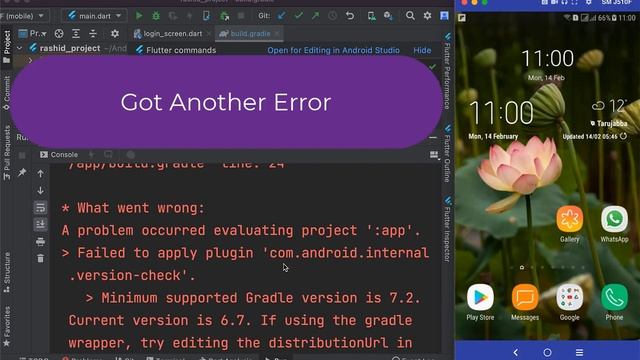Open the device selector (mobile) dropdown
This screenshot has width=640, height=360.
coord(23,16)
